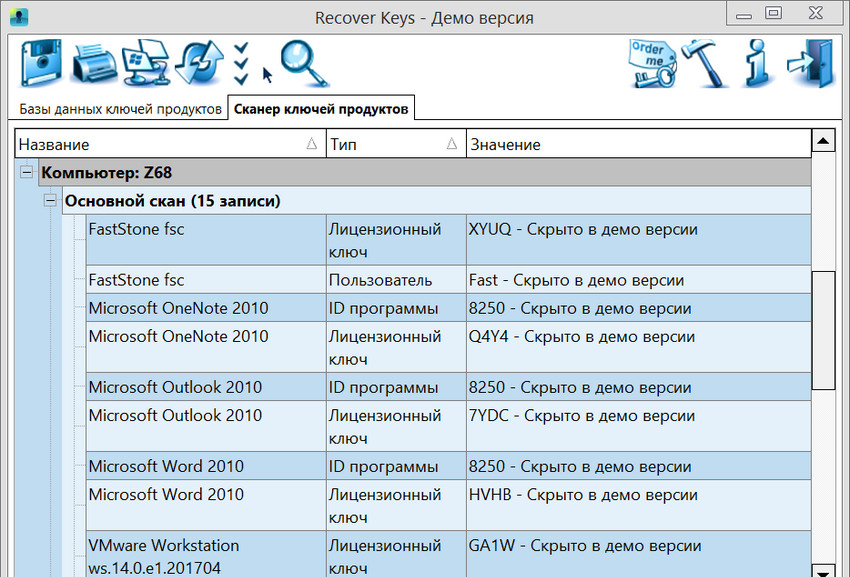Viewport: 850px width, 577px height.
Task: Select the Сканер ключей продуктов tab
Action: pos(321,109)
